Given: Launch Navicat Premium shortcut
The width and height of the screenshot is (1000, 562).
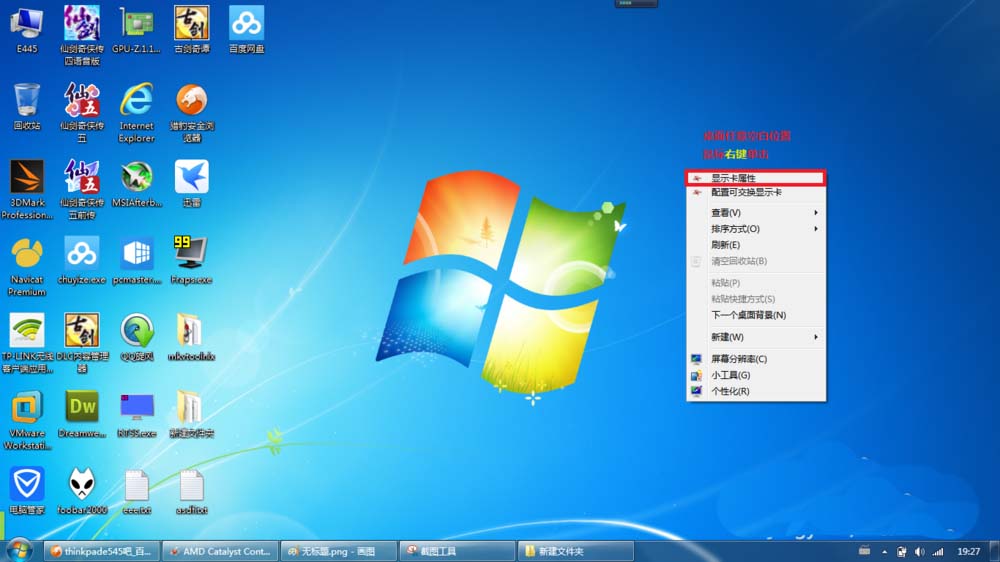Looking at the screenshot, I should [27, 267].
